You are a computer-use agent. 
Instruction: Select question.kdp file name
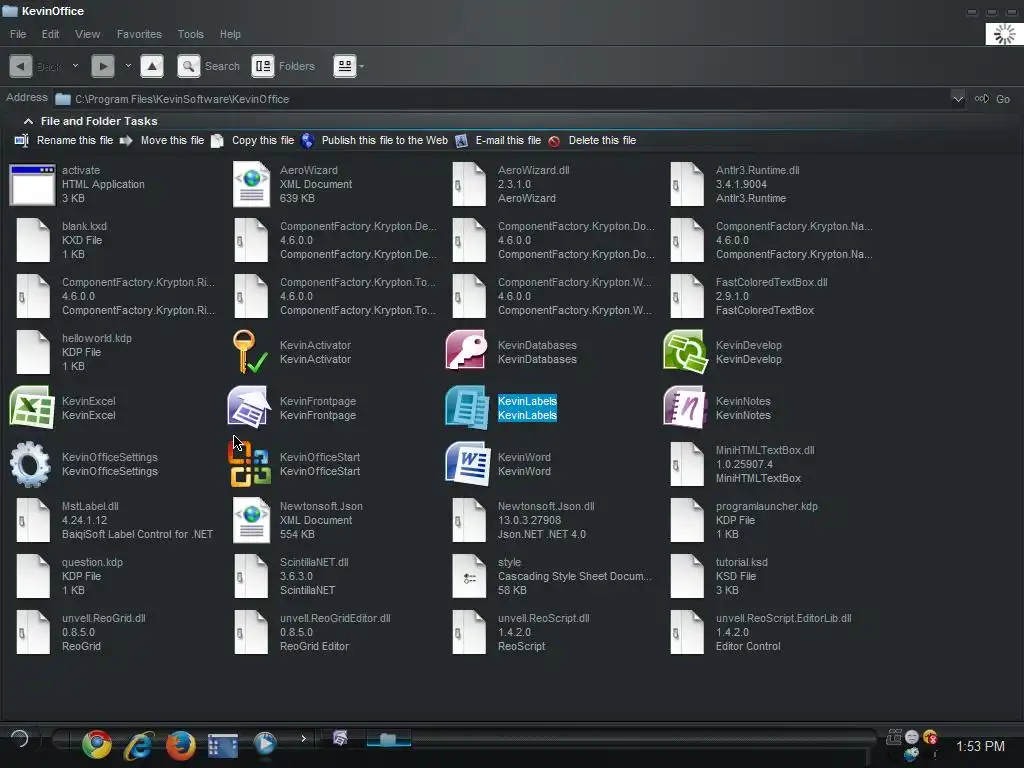coord(92,562)
